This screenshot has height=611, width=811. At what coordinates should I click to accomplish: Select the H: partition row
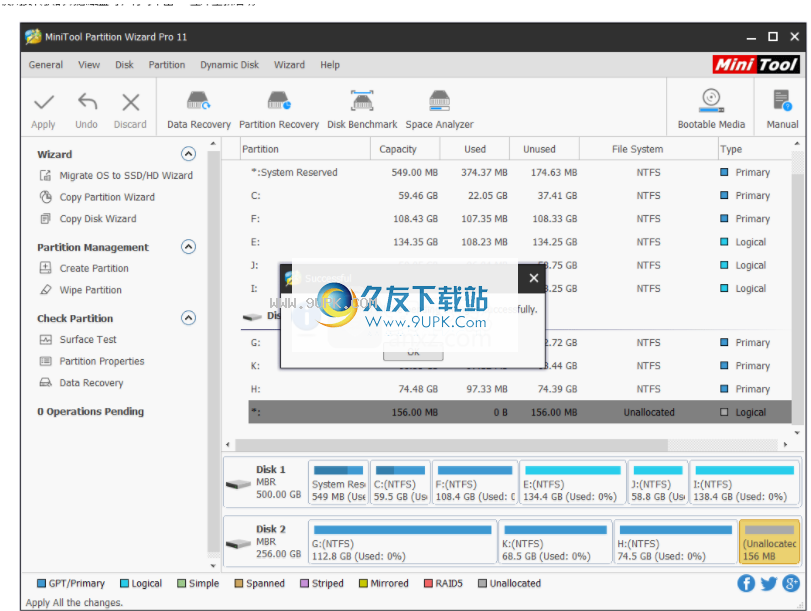click(x=519, y=389)
